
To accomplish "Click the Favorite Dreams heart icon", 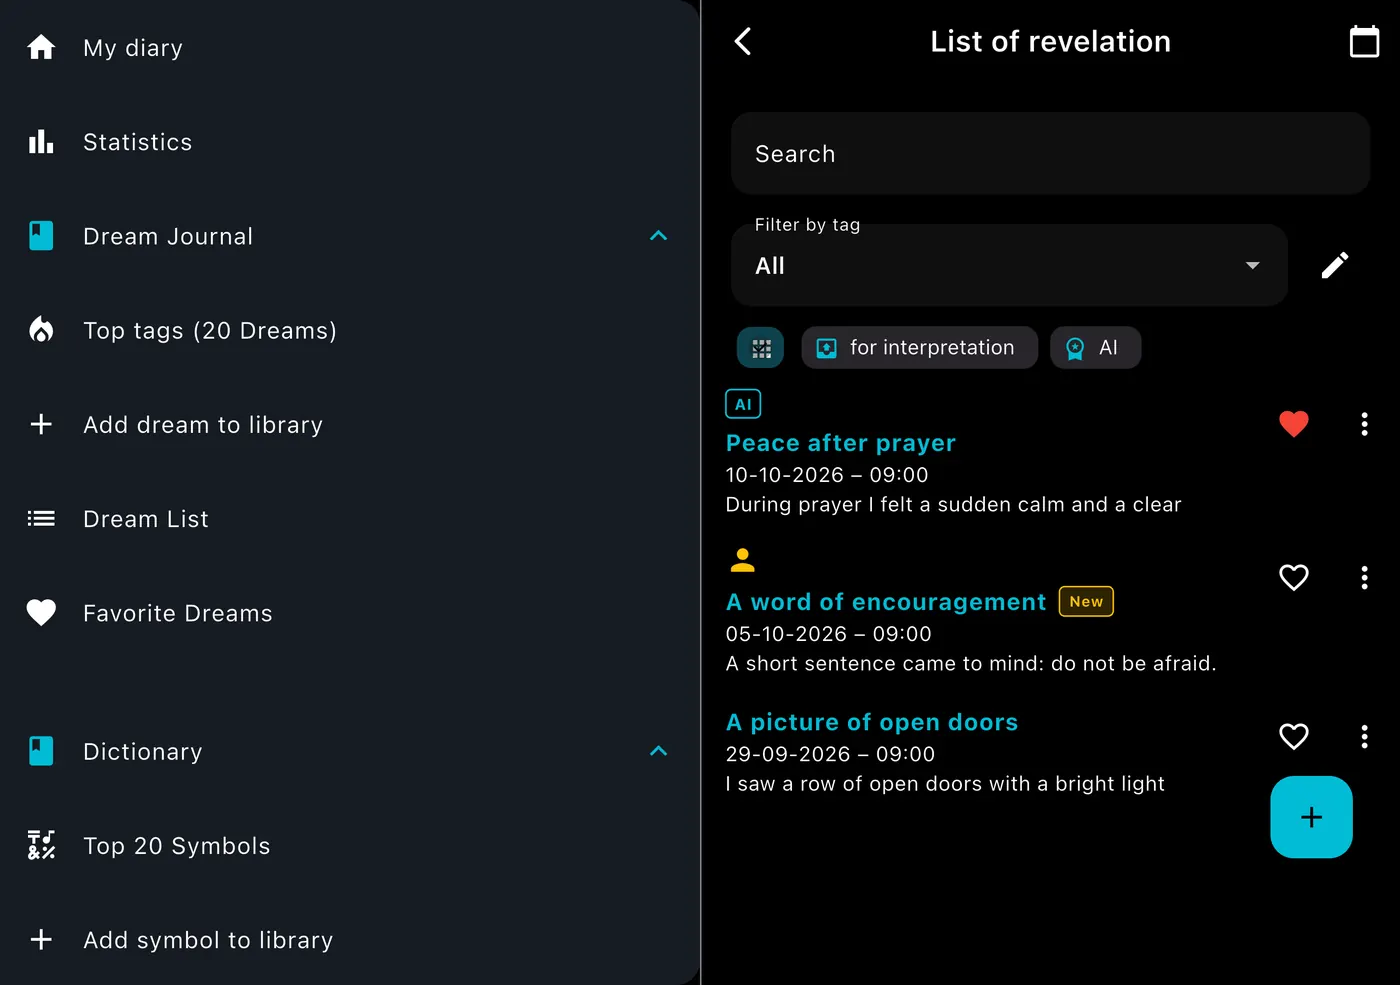I will pos(41,612).
